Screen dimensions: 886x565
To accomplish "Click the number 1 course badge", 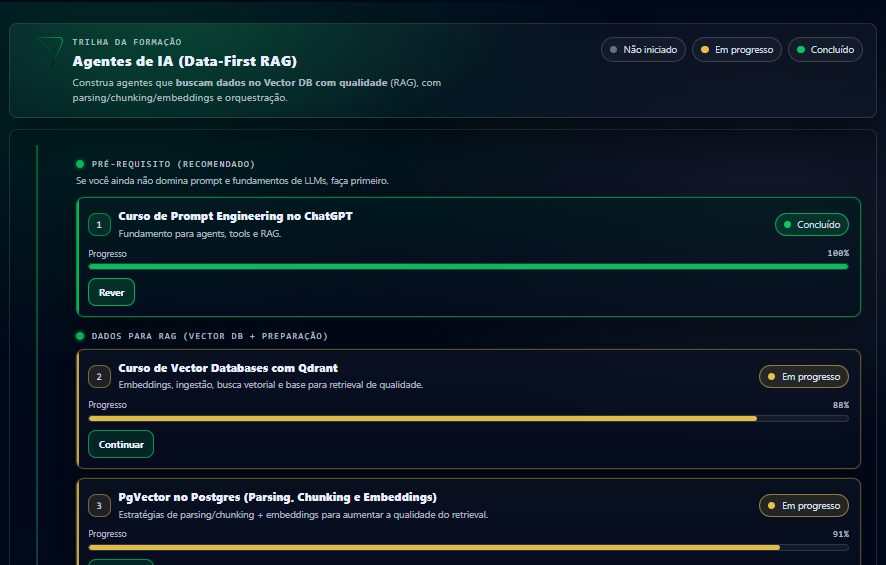I will tap(99, 225).
